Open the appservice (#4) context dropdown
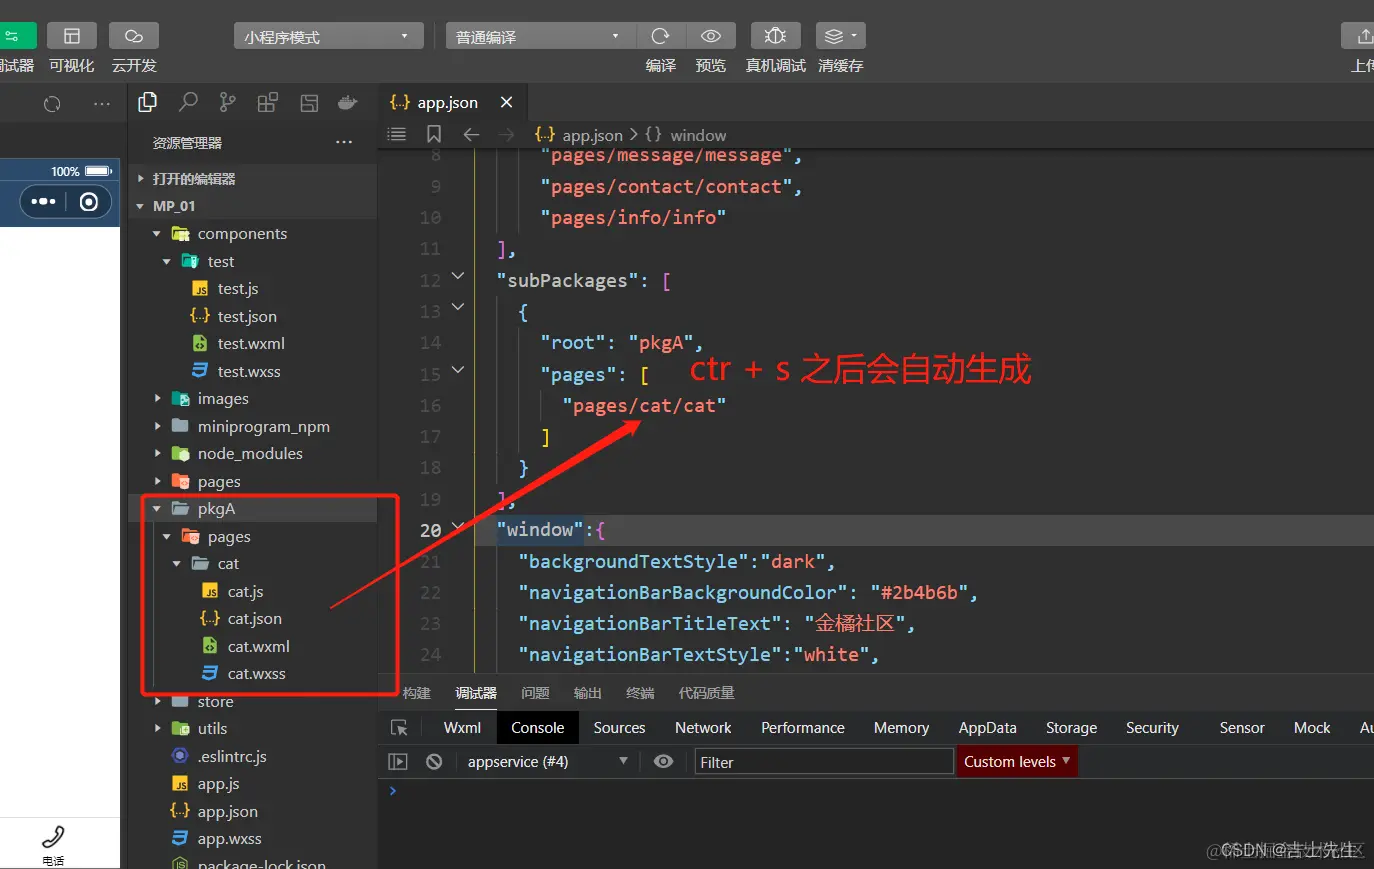The width and height of the screenshot is (1374, 869). [x=547, y=762]
